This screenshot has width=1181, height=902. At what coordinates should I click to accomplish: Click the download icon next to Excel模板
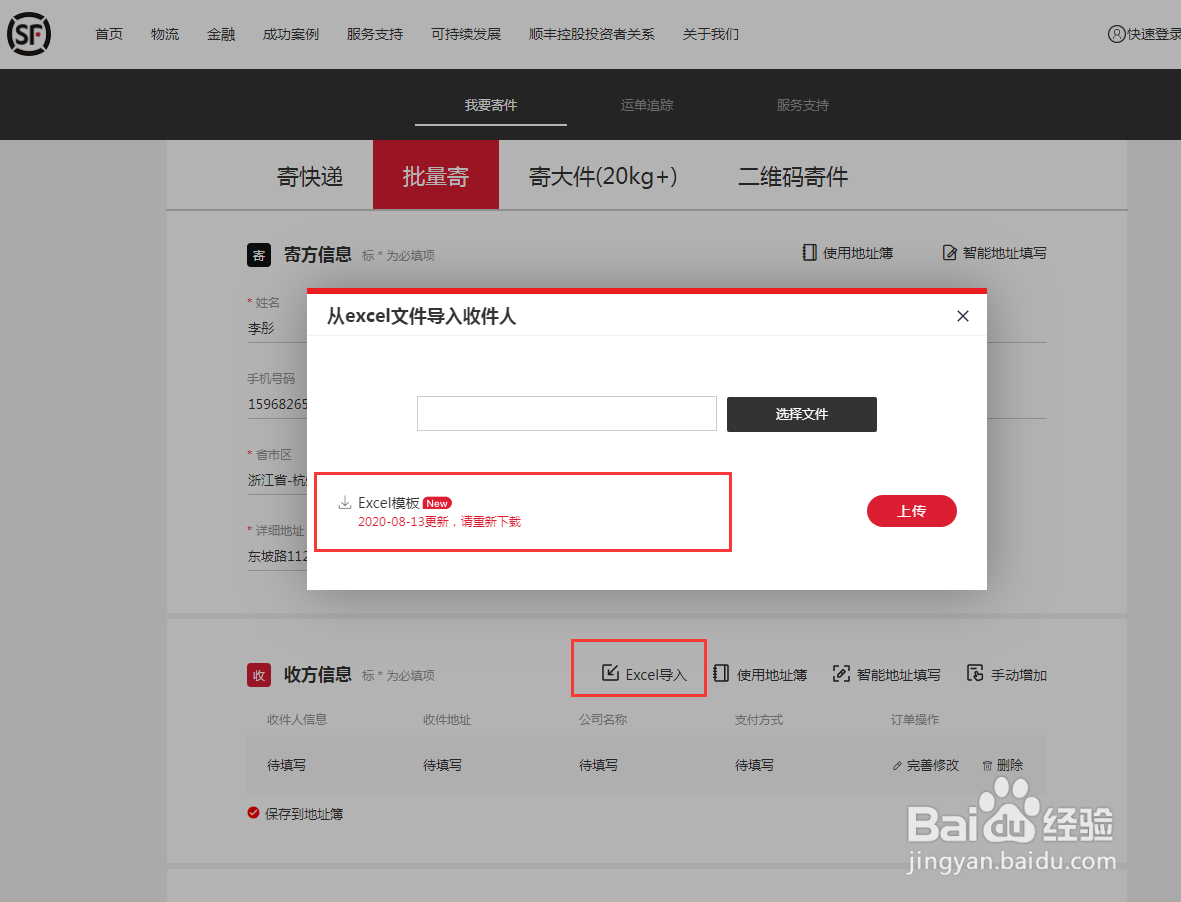point(345,503)
